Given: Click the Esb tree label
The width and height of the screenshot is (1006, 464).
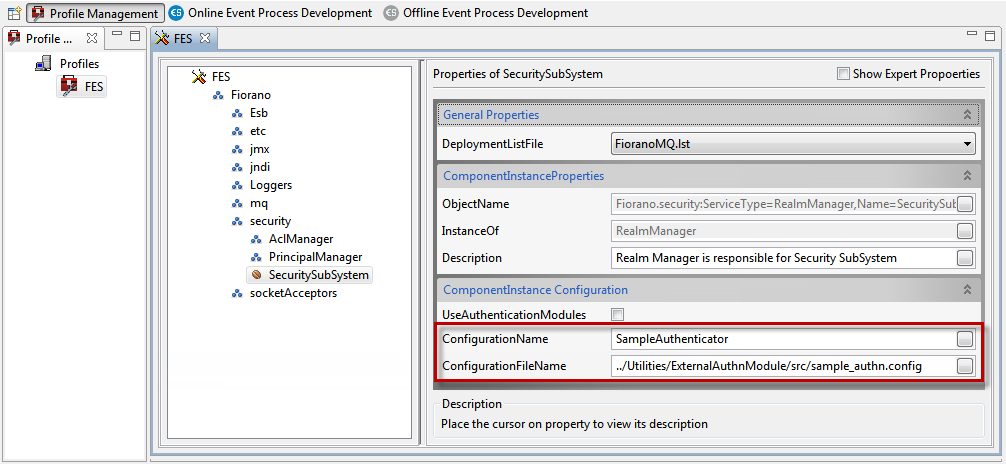Looking at the screenshot, I should point(259,114).
